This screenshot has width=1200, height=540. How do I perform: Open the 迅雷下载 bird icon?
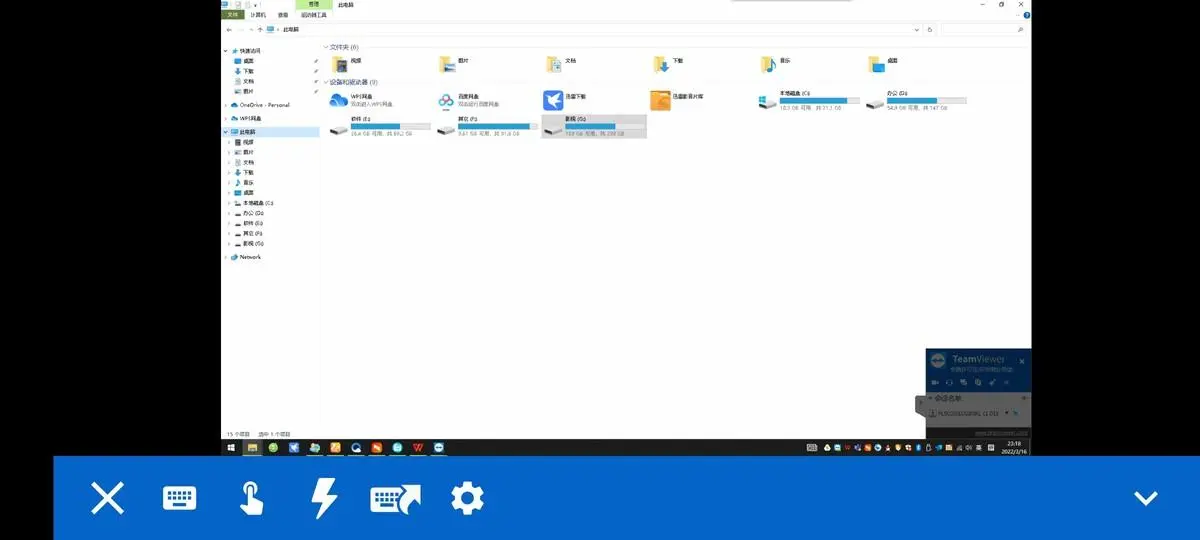(553, 100)
